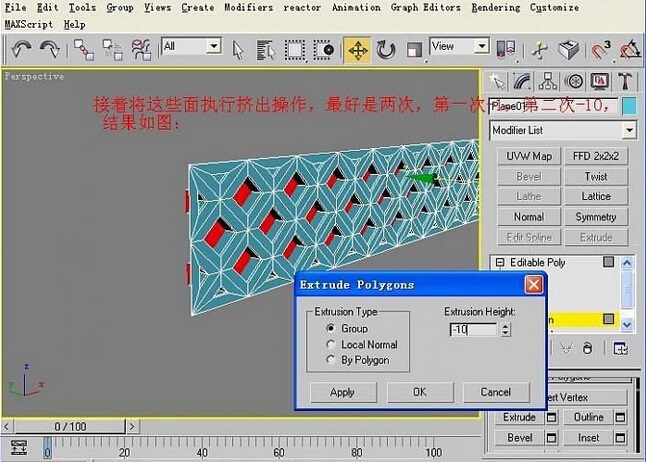Select the Select and Link tool
The width and height of the screenshot is (646, 462).
pos(83,49)
